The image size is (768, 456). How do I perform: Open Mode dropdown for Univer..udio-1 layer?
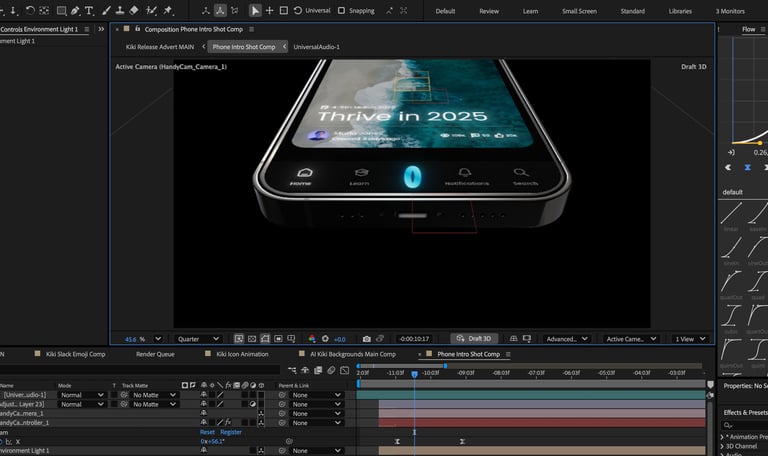81,395
